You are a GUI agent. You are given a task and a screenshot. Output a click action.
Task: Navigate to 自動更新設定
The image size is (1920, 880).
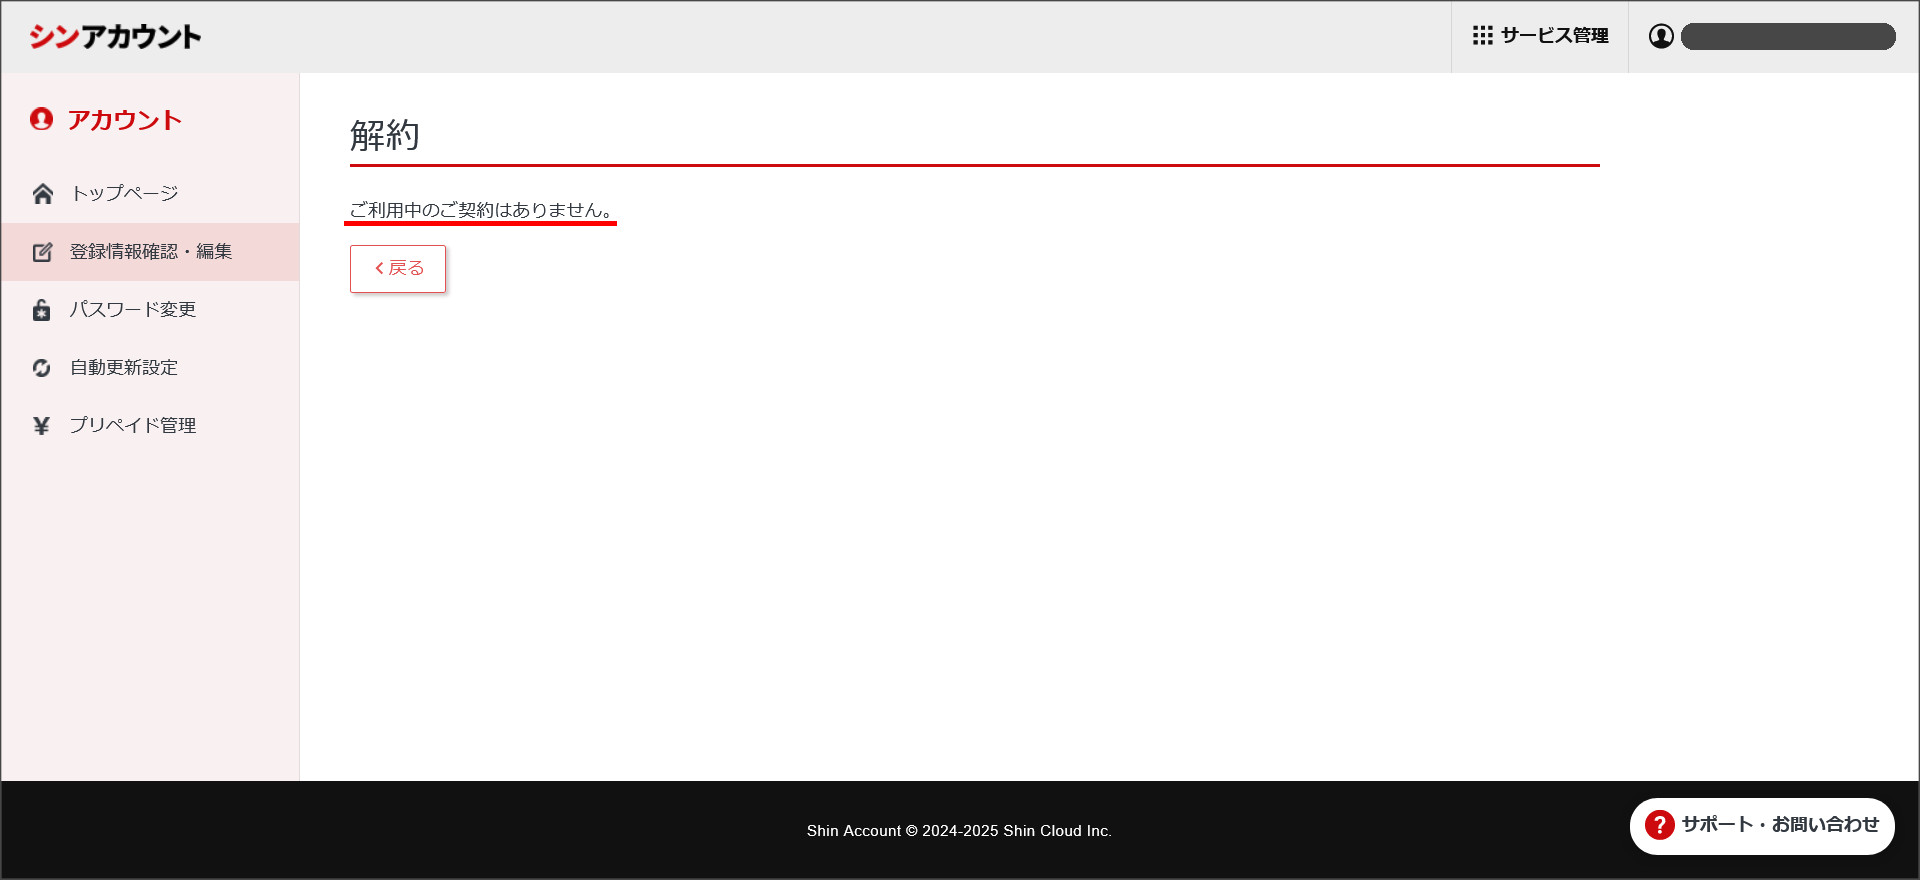[124, 368]
